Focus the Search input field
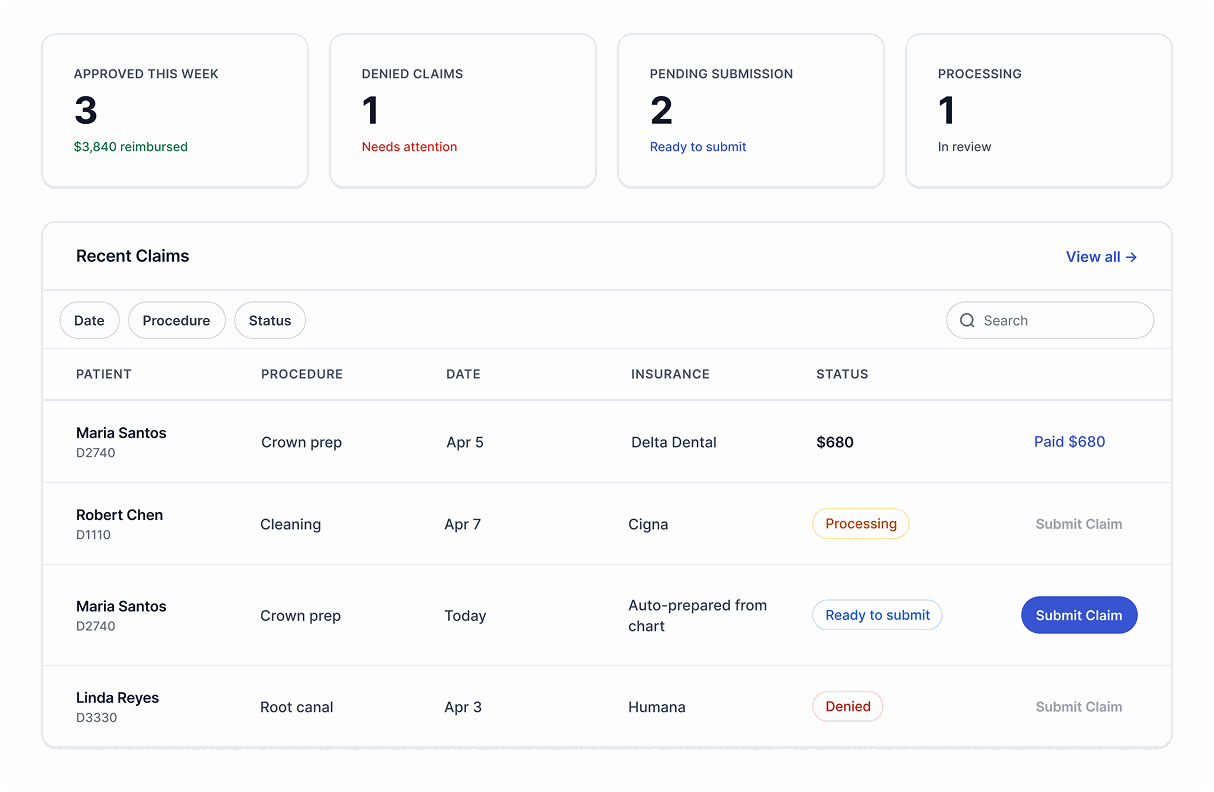The height and width of the screenshot is (792, 1214). click(x=1050, y=321)
